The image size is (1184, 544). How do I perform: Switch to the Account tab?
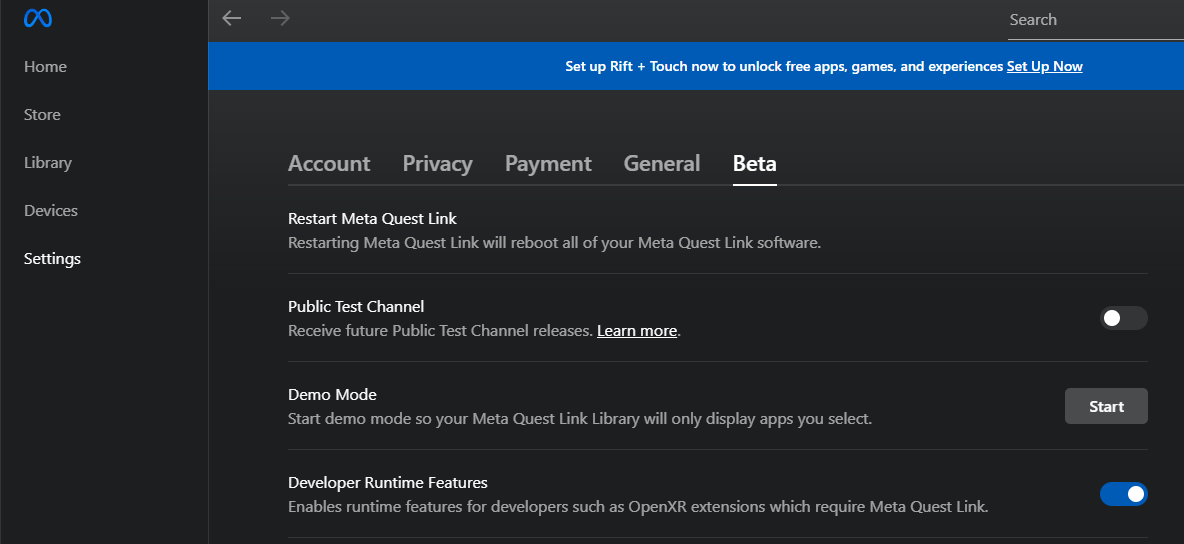[329, 164]
